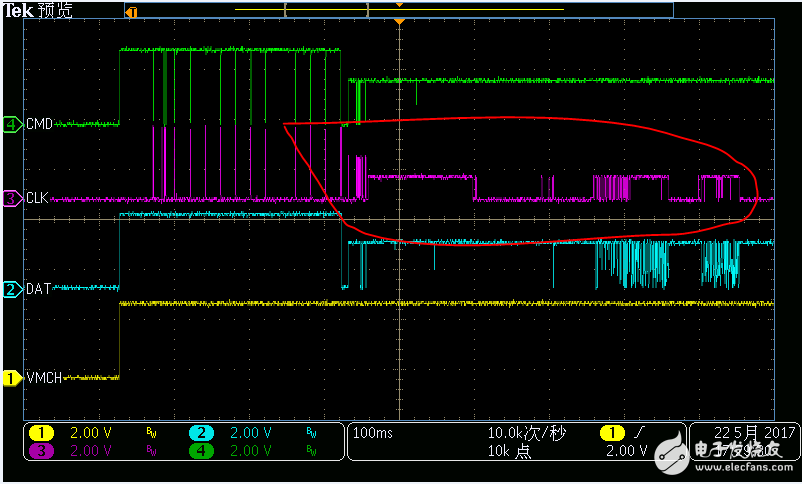Click the trigger level 2.00 V readout

tap(627, 451)
